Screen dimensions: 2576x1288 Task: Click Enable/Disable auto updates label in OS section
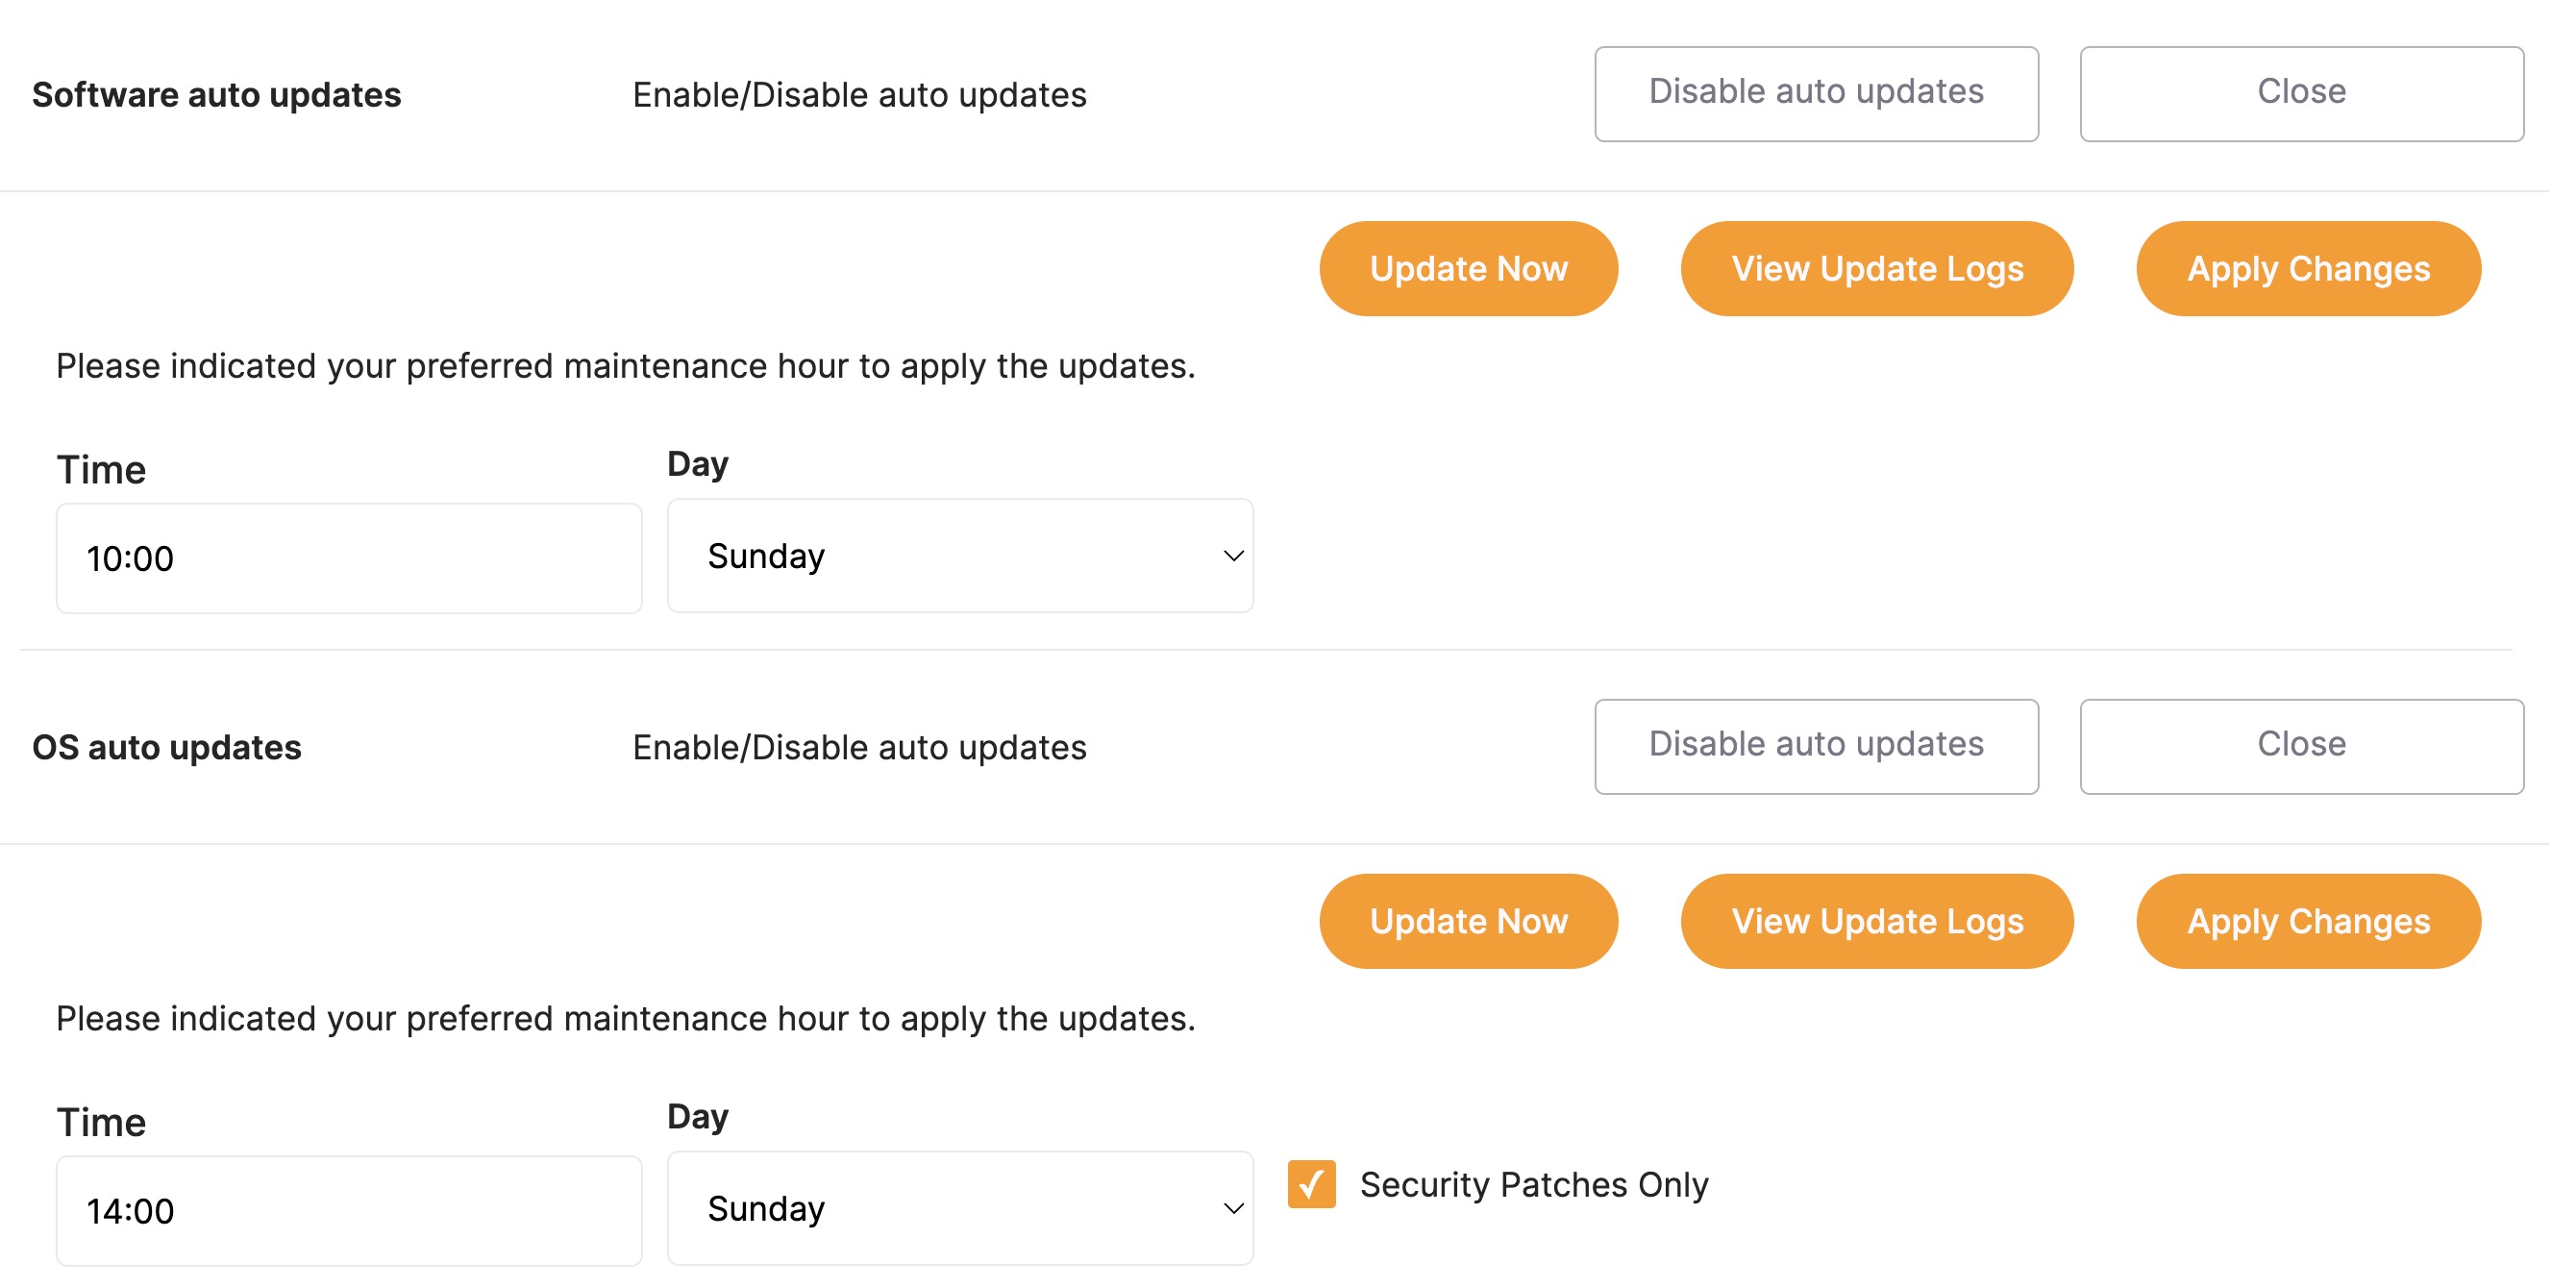pyautogui.click(x=859, y=747)
